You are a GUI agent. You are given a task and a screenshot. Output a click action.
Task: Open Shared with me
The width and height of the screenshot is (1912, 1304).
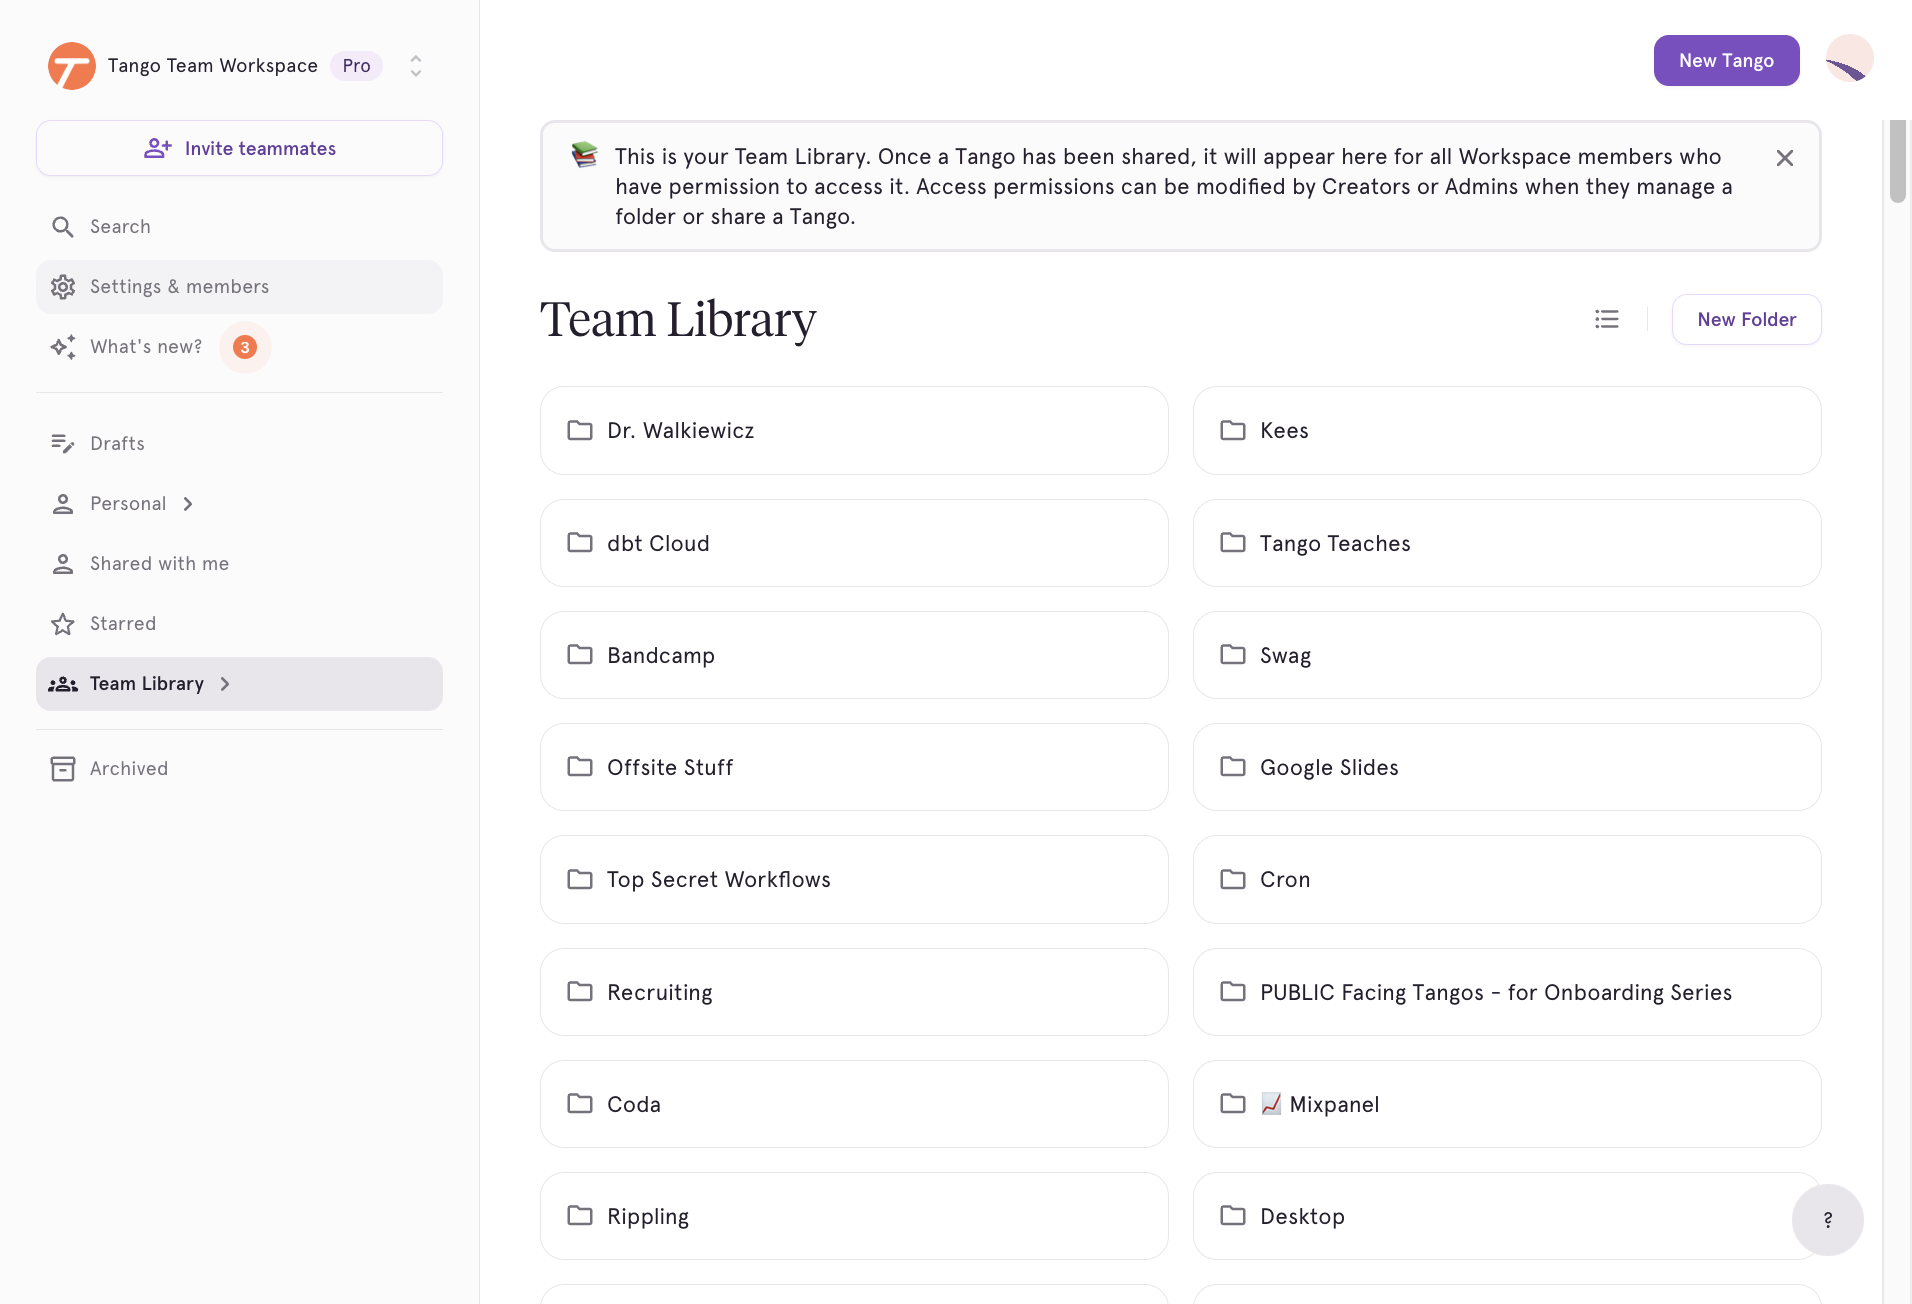click(239, 564)
